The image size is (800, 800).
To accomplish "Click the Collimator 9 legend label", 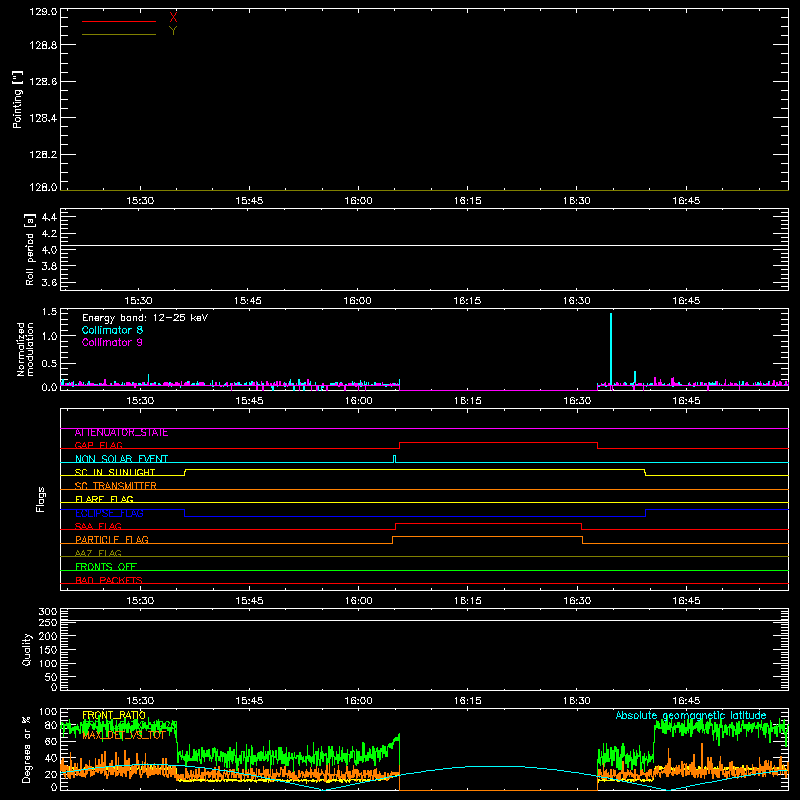I will (x=112, y=342).
